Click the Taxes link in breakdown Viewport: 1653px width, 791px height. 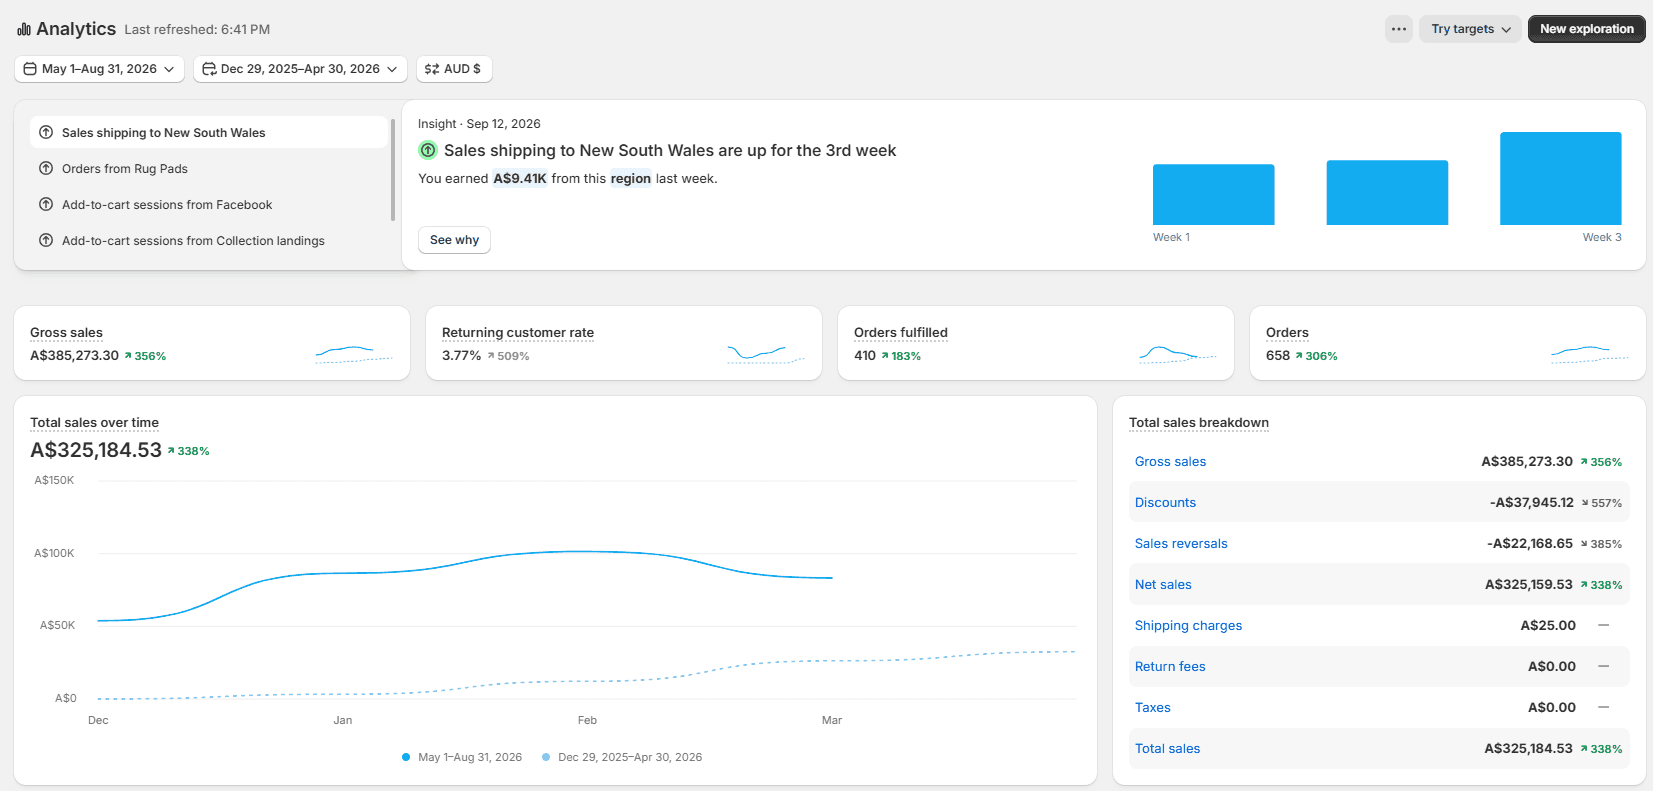click(1152, 708)
